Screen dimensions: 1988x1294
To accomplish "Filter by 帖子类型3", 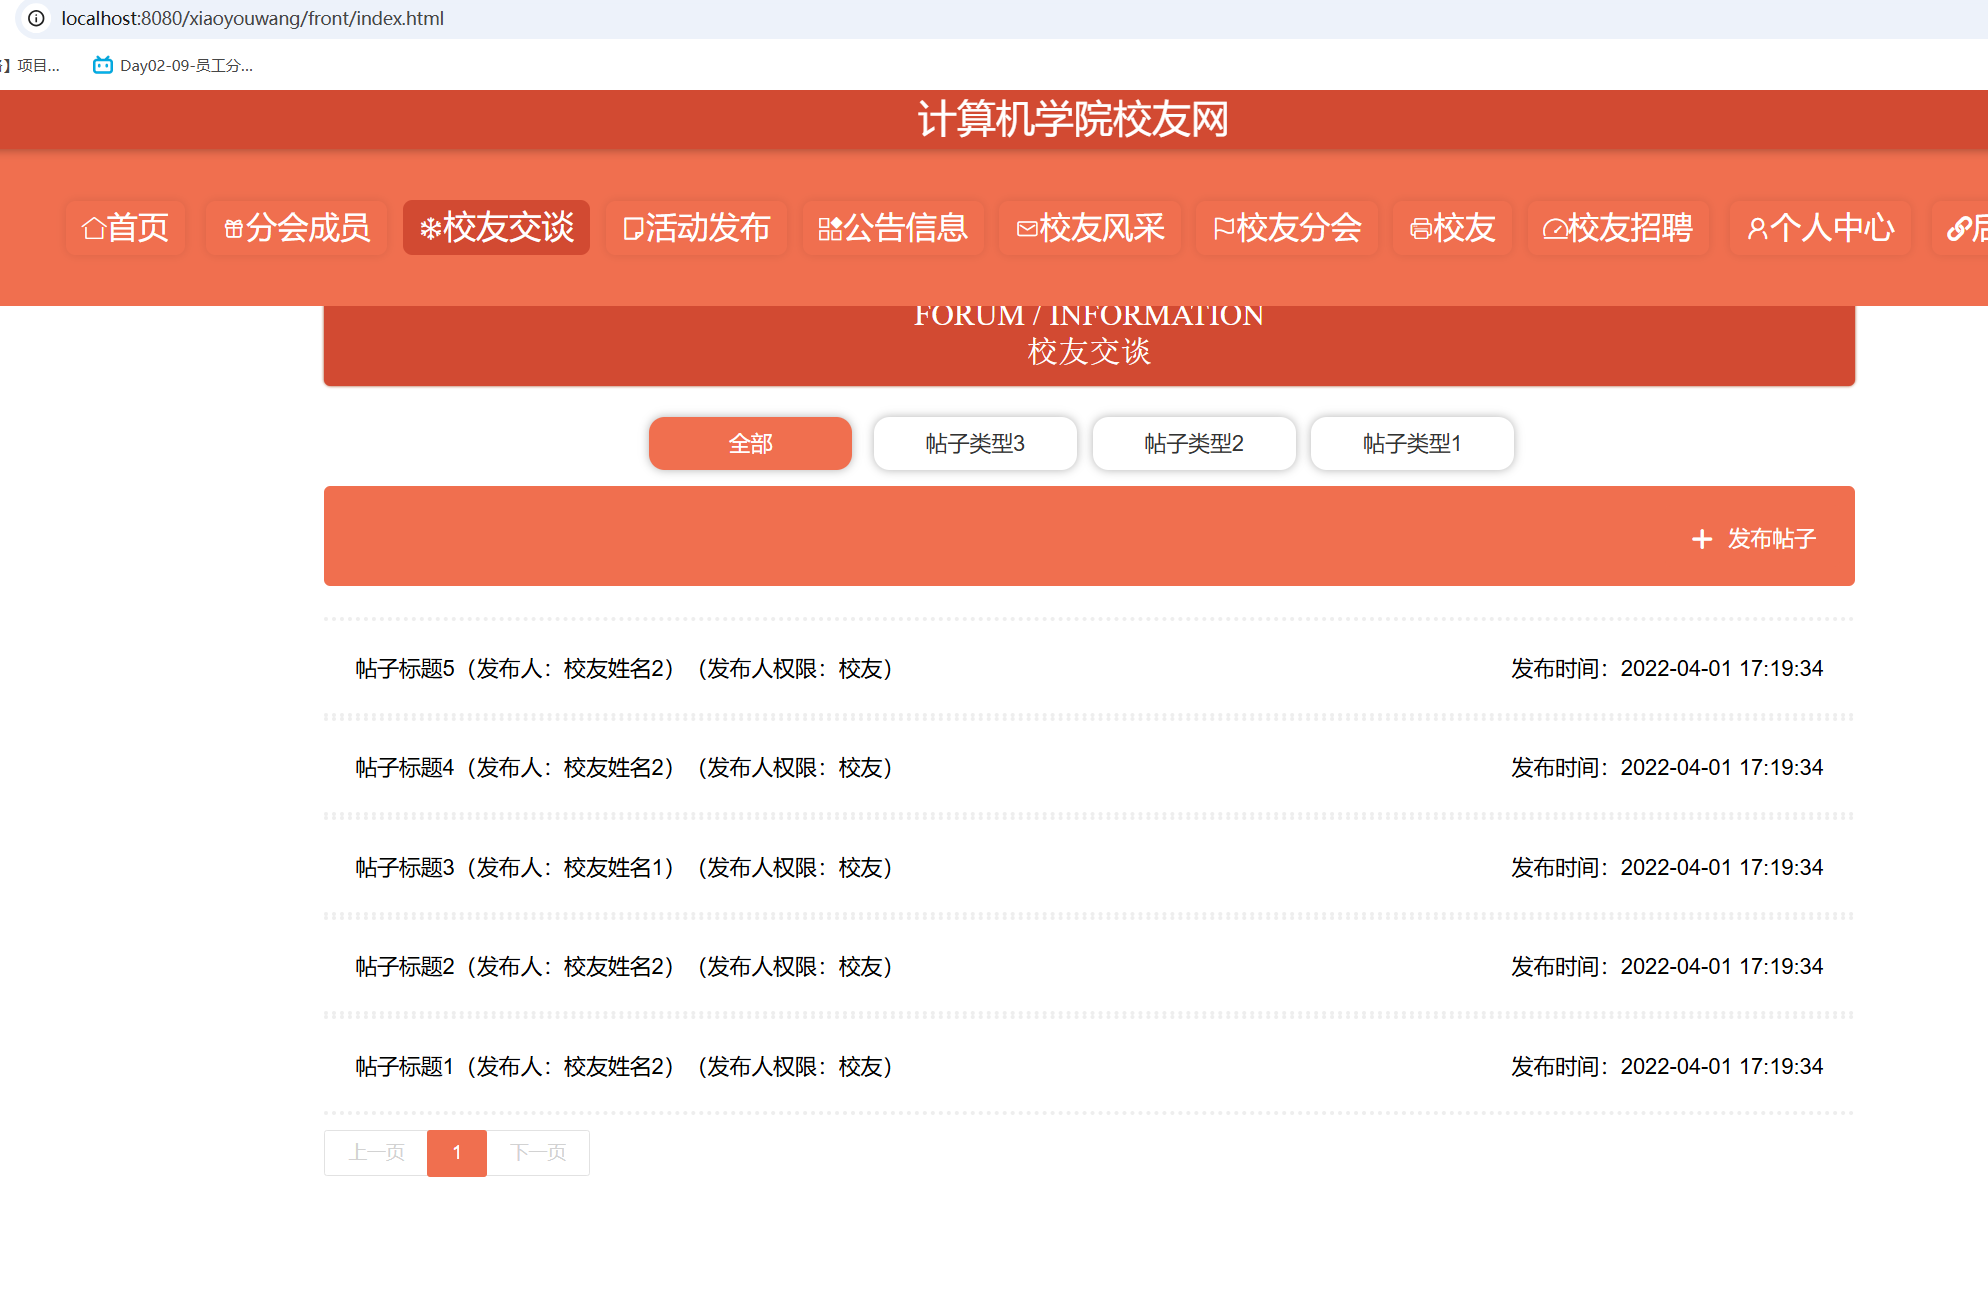I will [x=975, y=443].
